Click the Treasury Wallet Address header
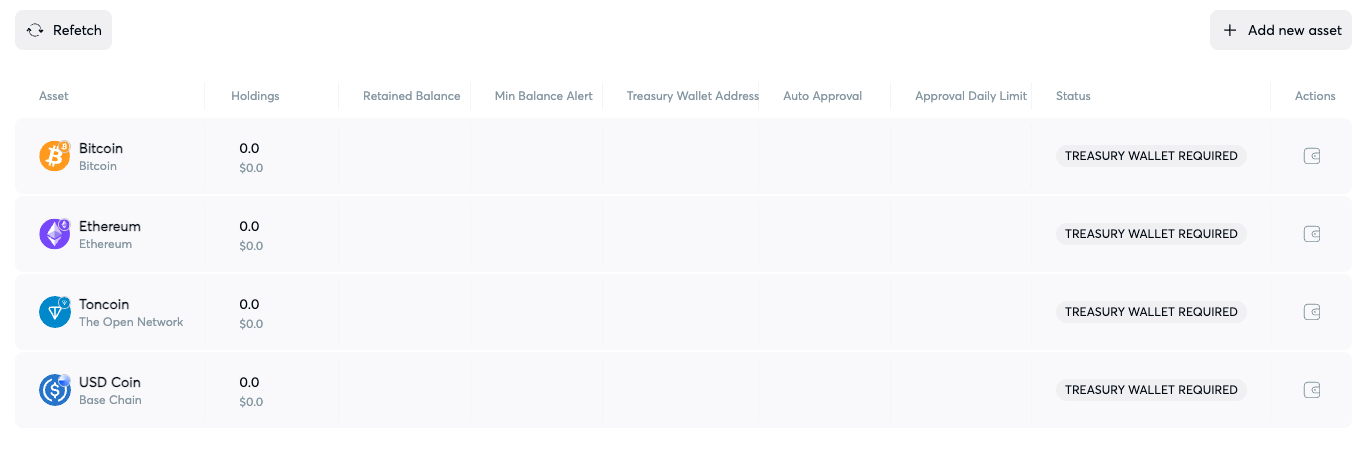The width and height of the screenshot is (1364, 449). [x=693, y=96]
